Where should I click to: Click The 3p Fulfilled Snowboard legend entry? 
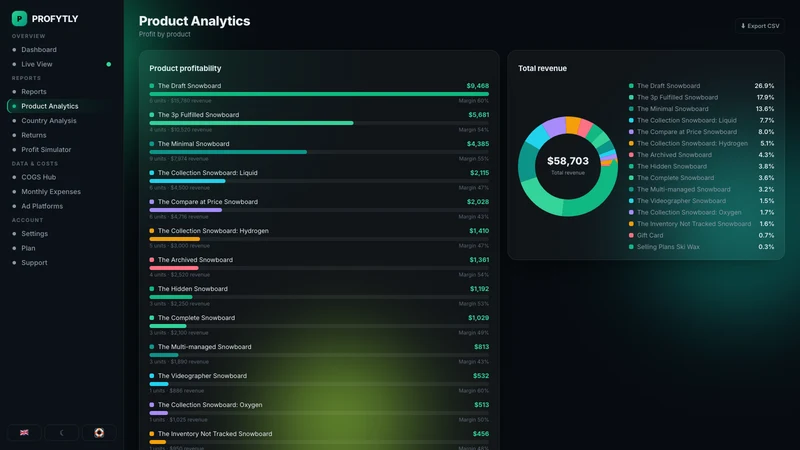702,97
